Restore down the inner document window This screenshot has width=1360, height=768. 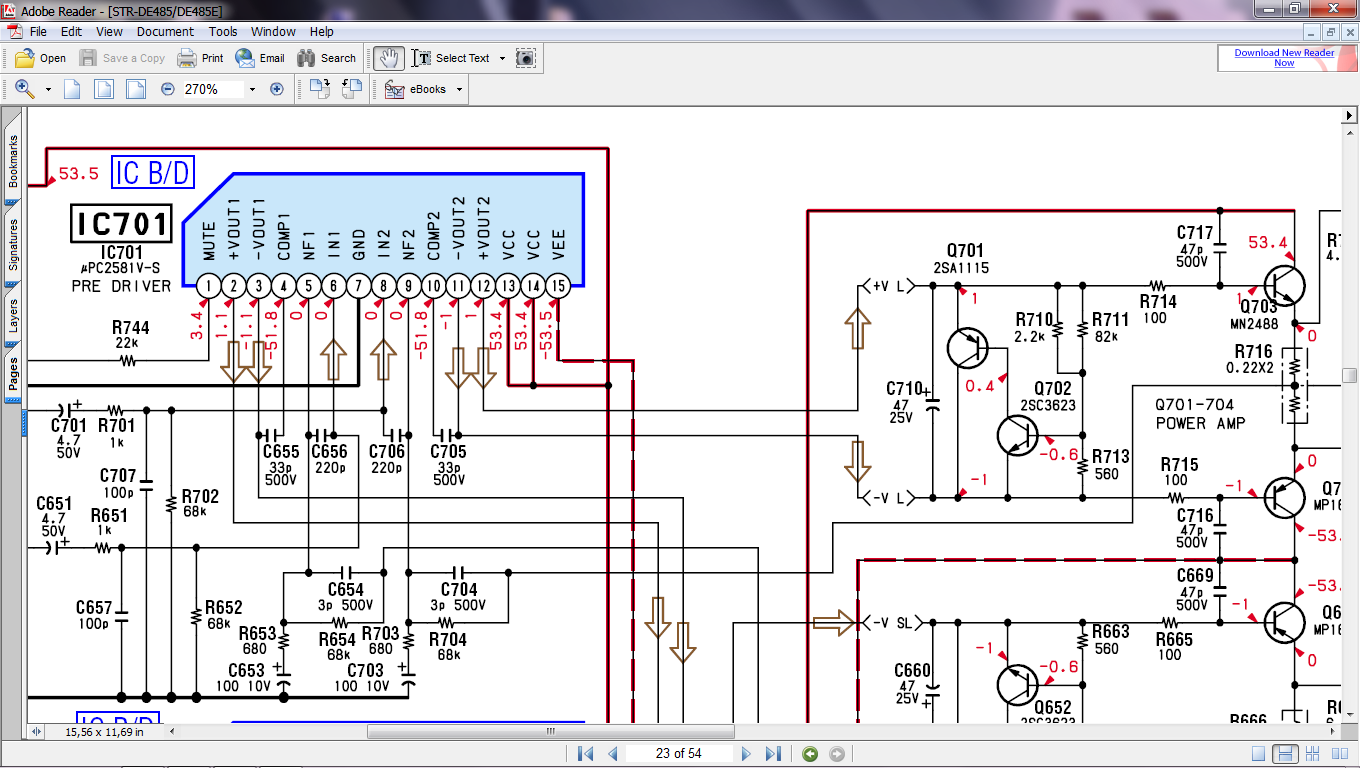(x=1333, y=32)
